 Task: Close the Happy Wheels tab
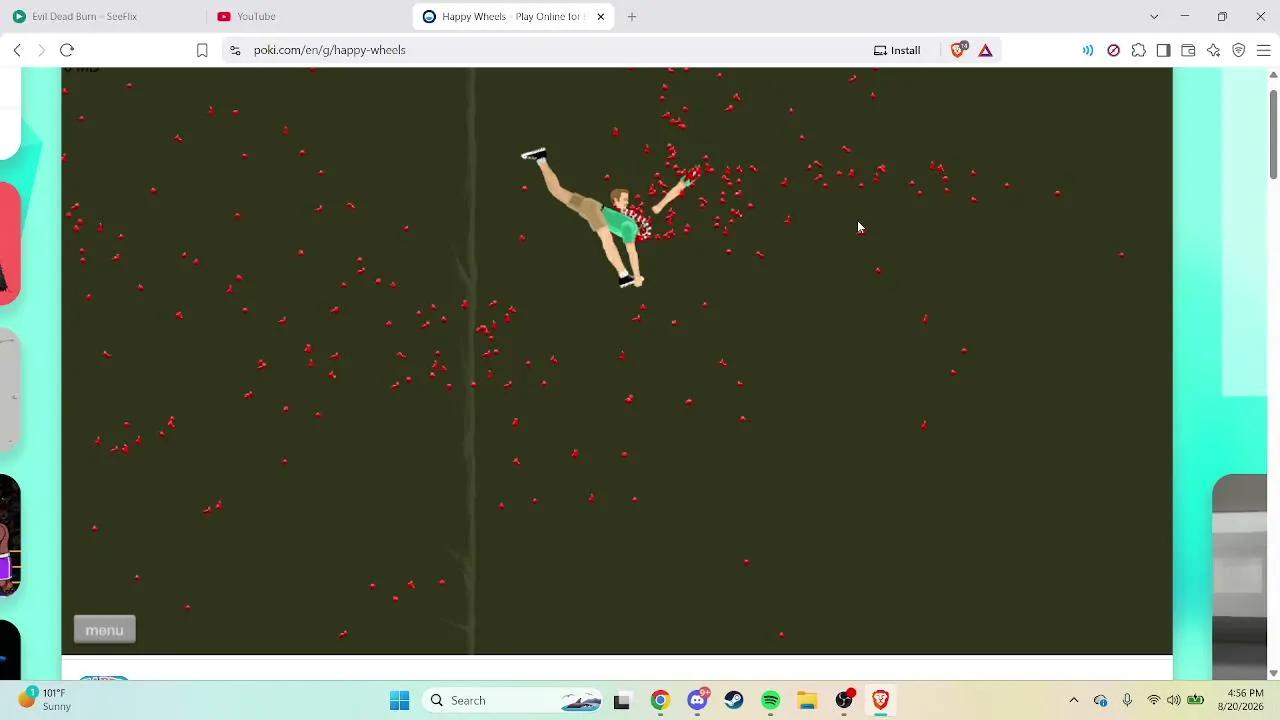601,16
